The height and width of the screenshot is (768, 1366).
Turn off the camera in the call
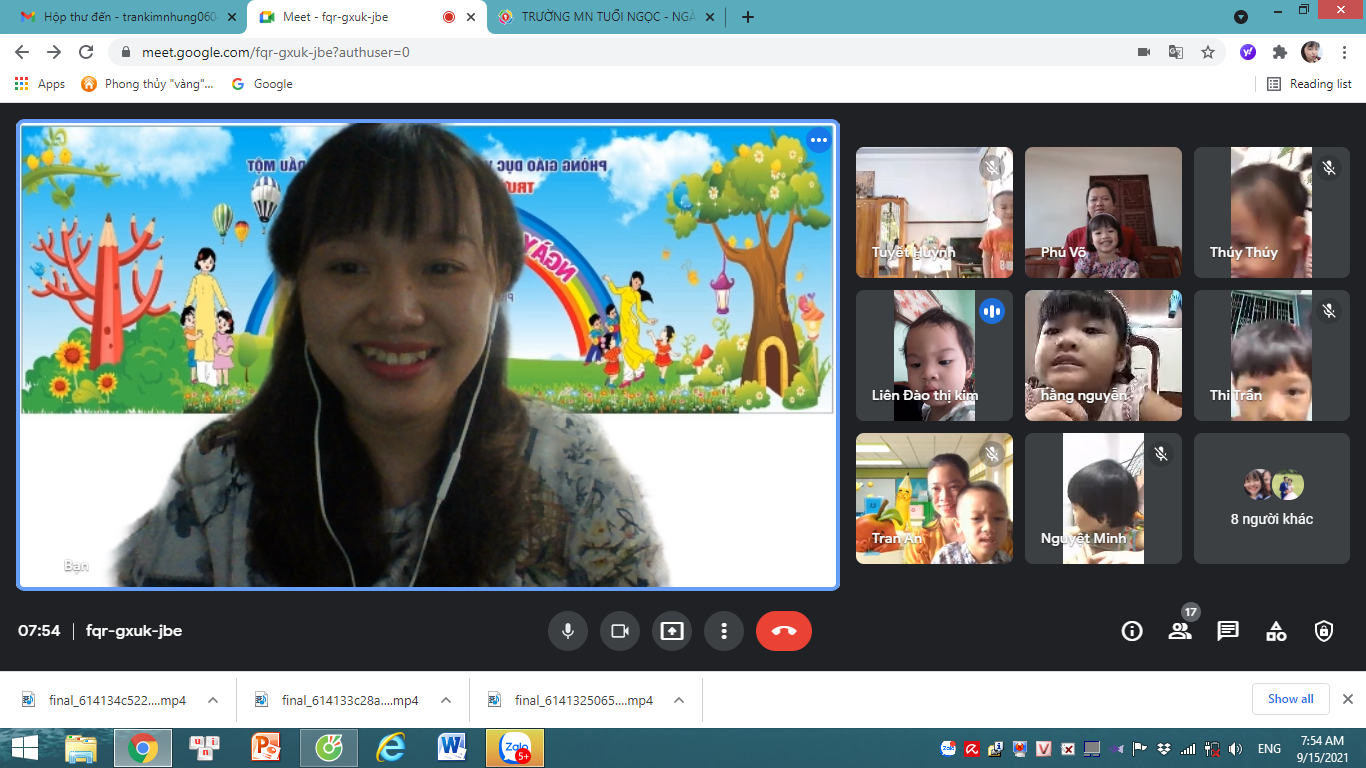click(619, 631)
